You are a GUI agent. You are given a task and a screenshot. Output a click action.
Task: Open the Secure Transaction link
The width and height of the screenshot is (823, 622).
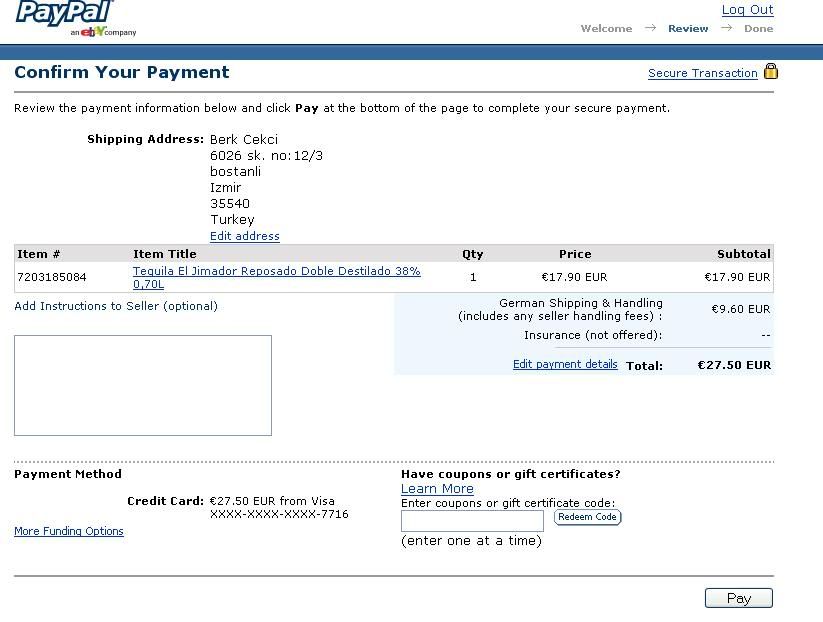(703, 73)
